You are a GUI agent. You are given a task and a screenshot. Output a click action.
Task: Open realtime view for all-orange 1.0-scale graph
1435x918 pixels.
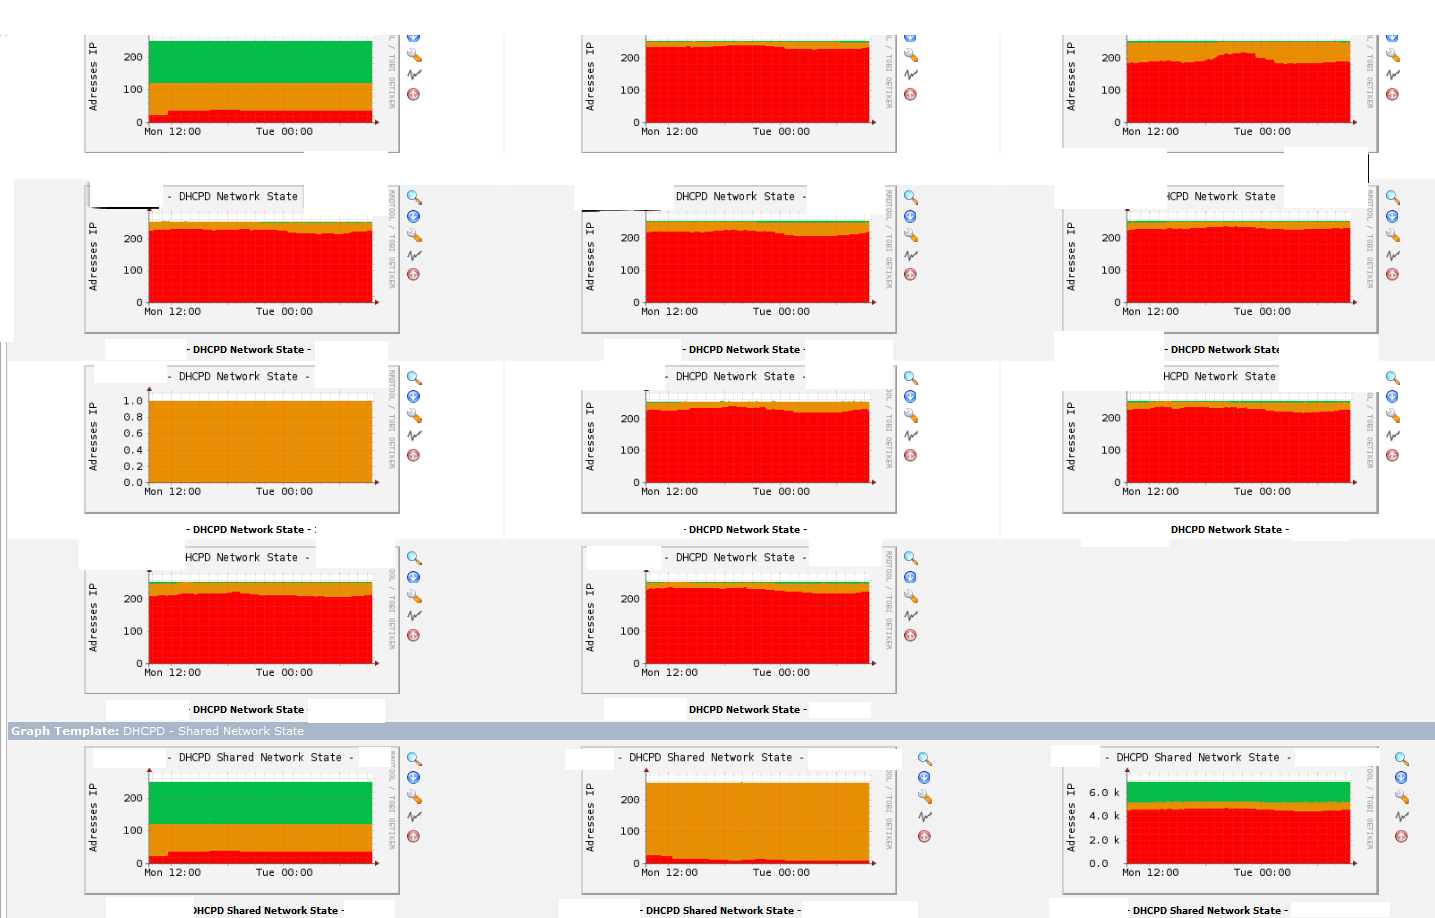pos(414,435)
